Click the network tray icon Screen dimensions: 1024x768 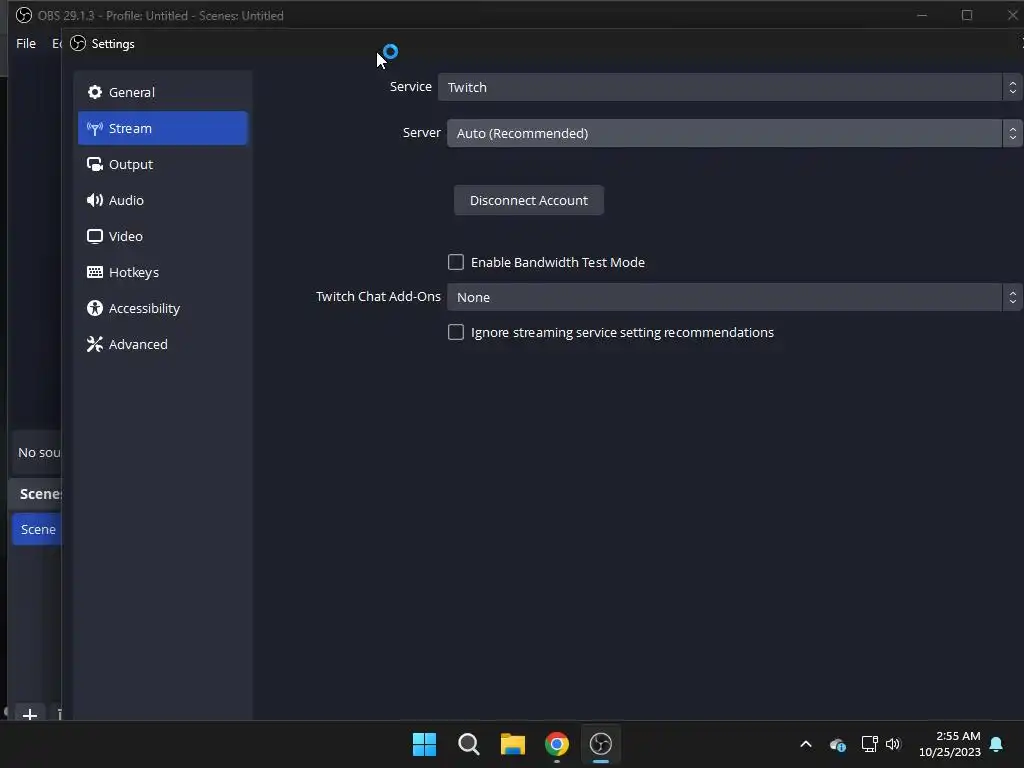pos(869,744)
